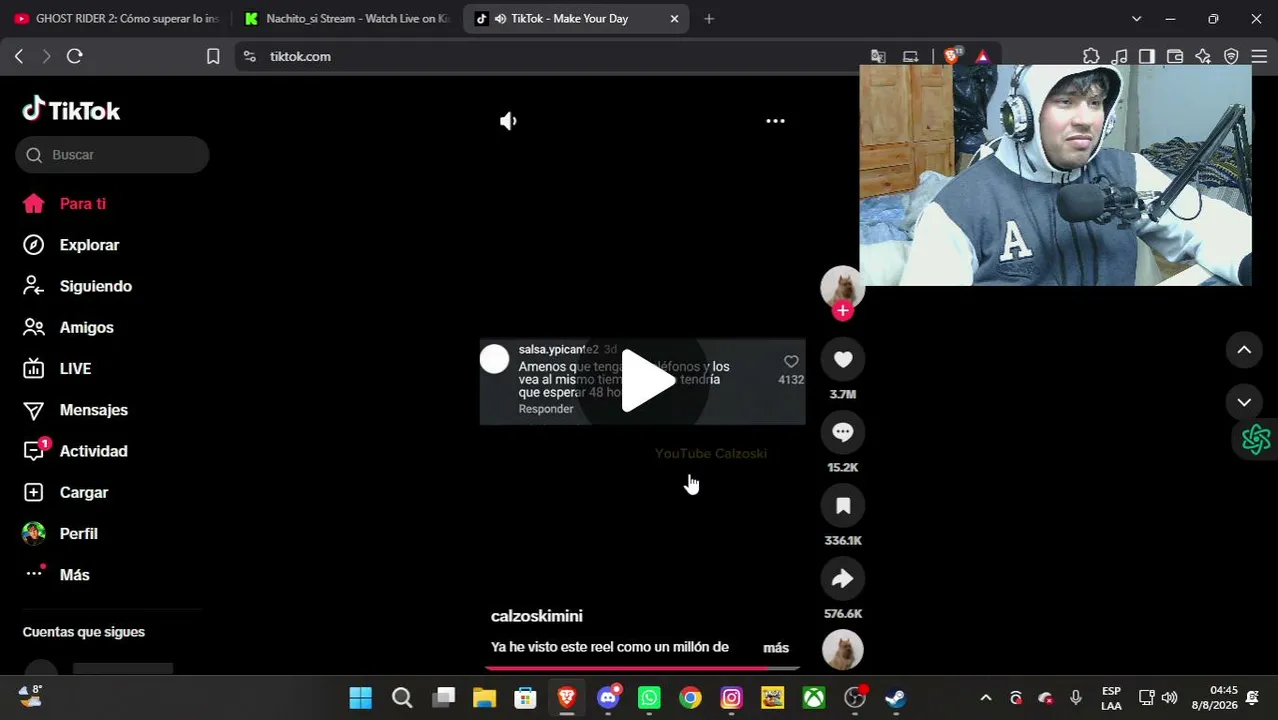Open Cargar upload page
This screenshot has width=1278, height=720.
[83, 493]
